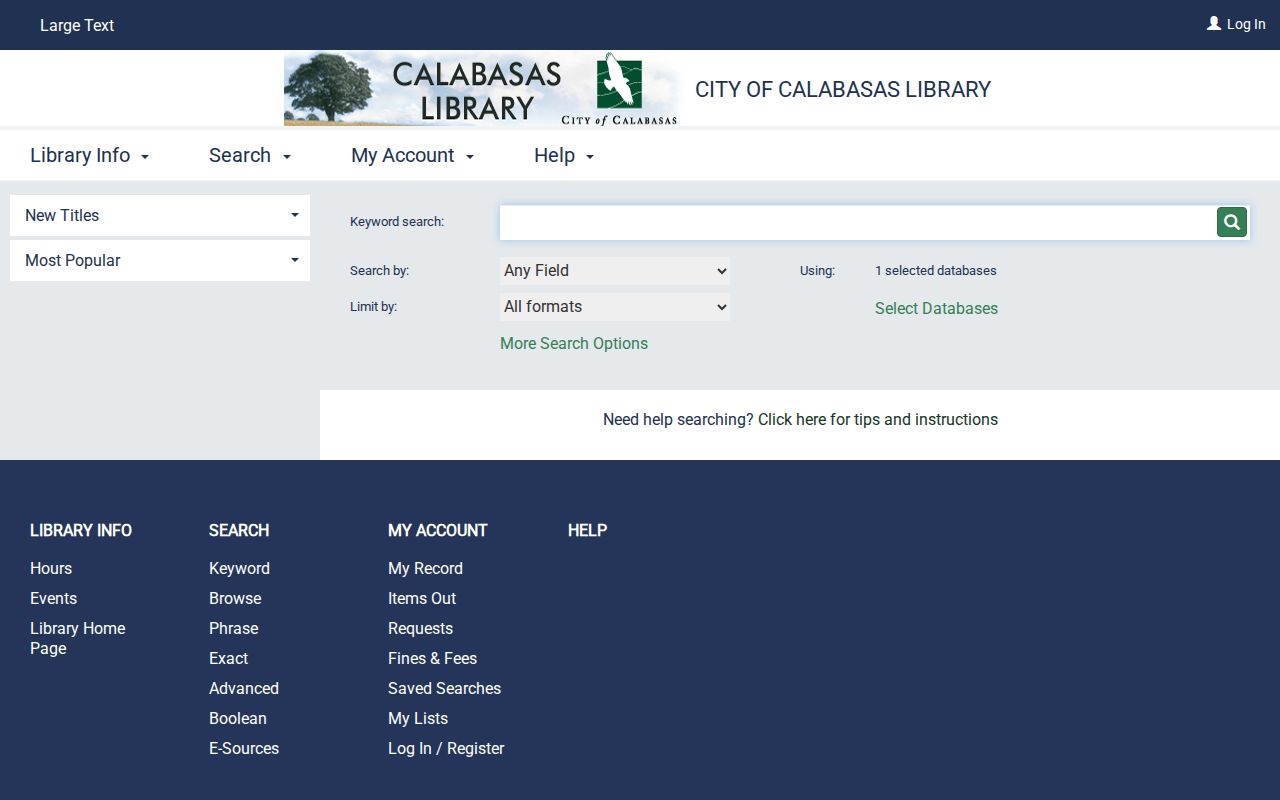Choose Phrase search in the footer
This screenshot has width=1280, height=800.
coord(233,628)
